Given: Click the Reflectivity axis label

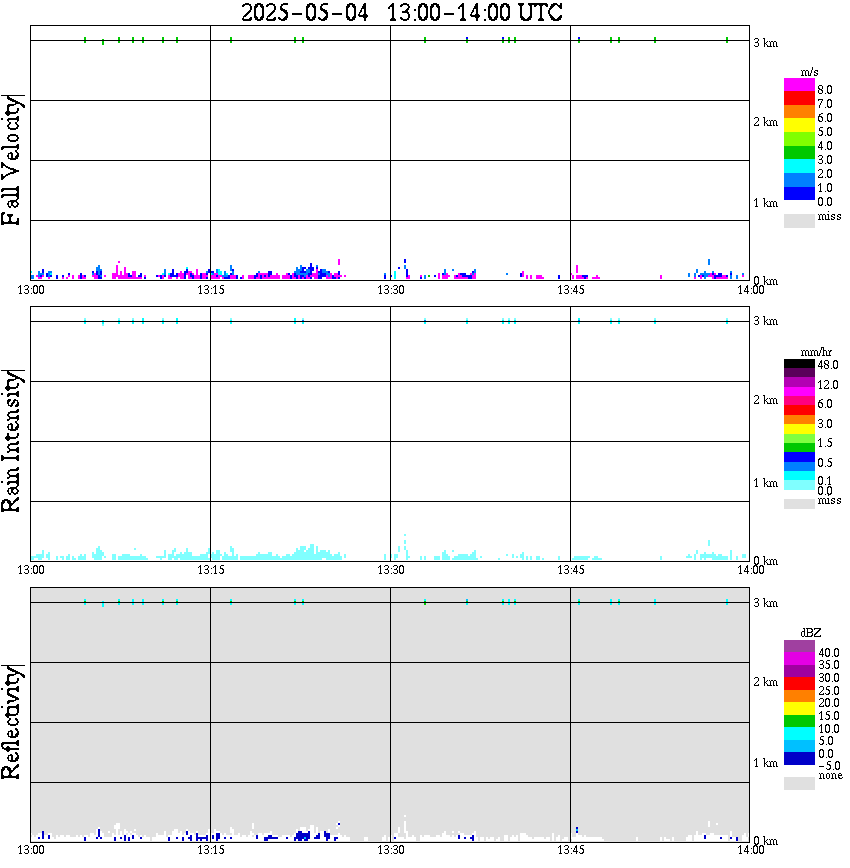Looking at the screenshot, I should pos(12,722).
